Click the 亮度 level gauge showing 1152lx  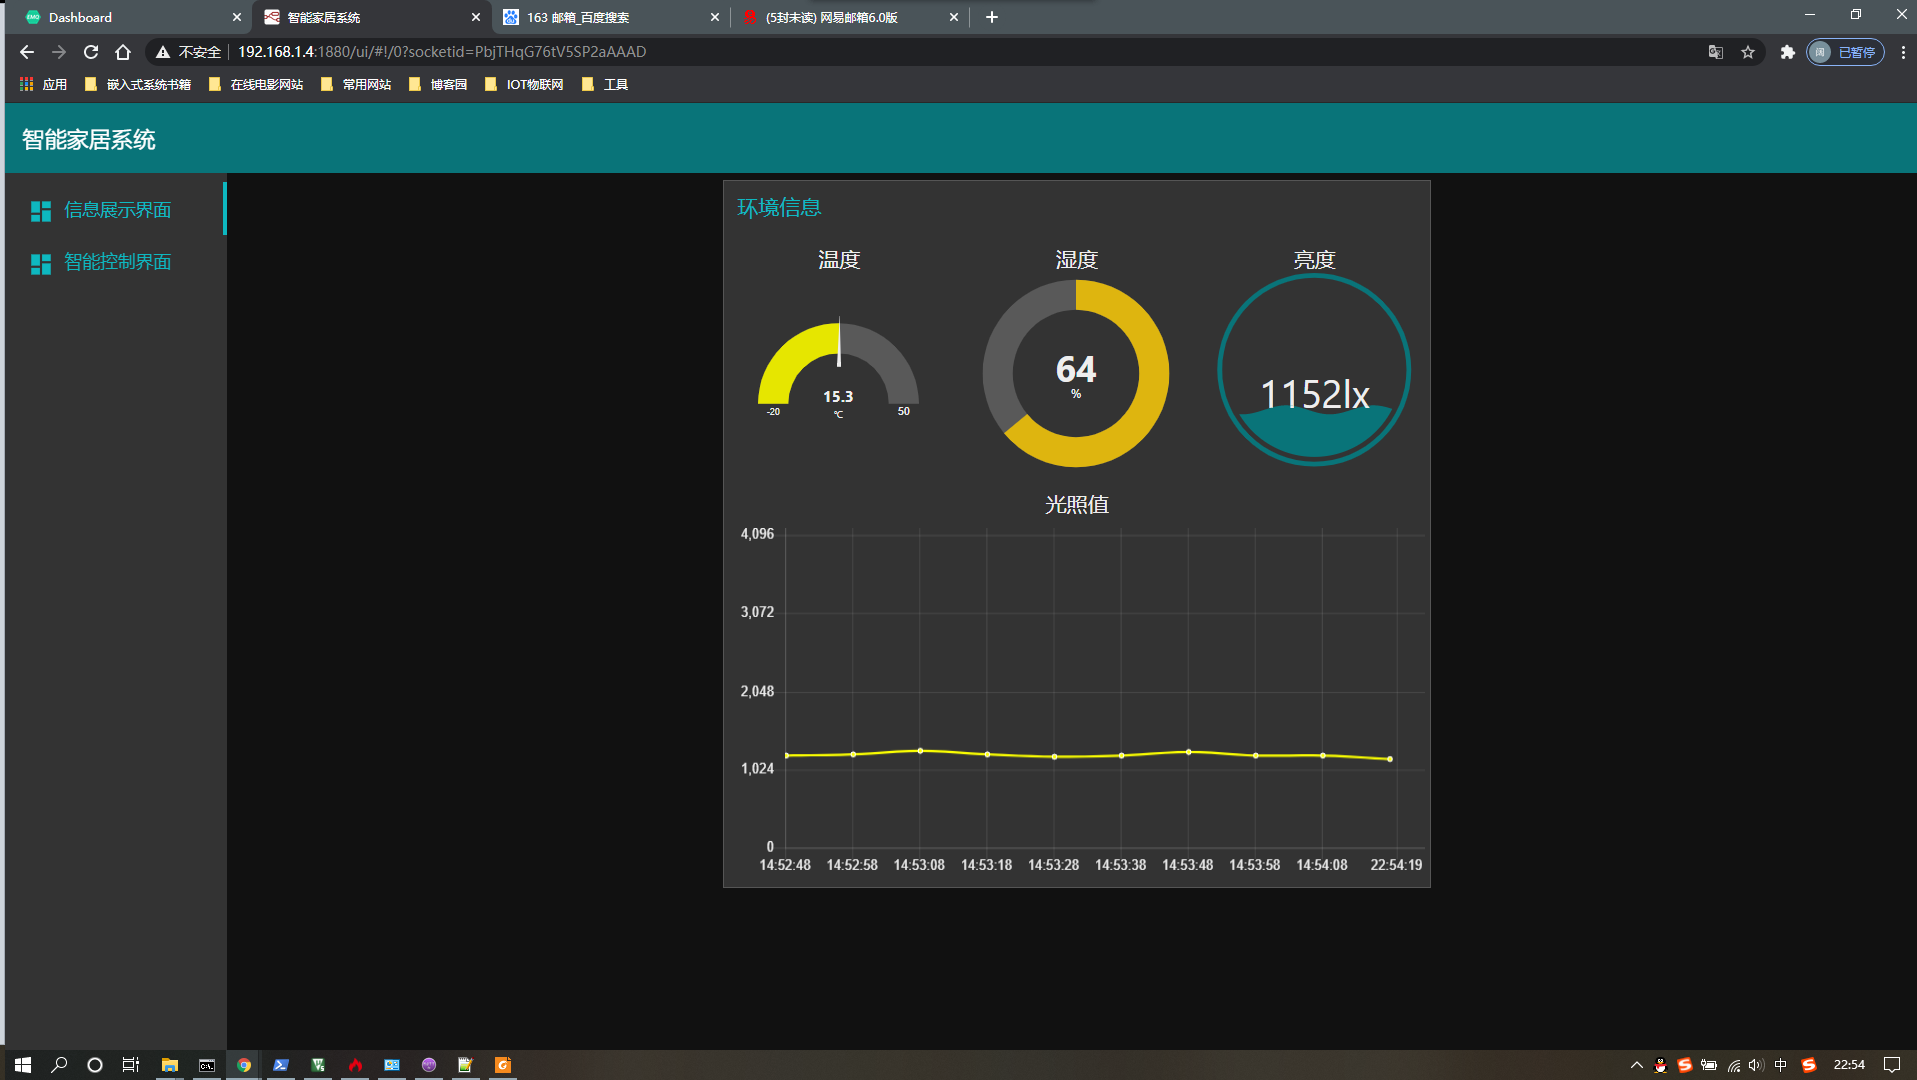[1314, 370]
